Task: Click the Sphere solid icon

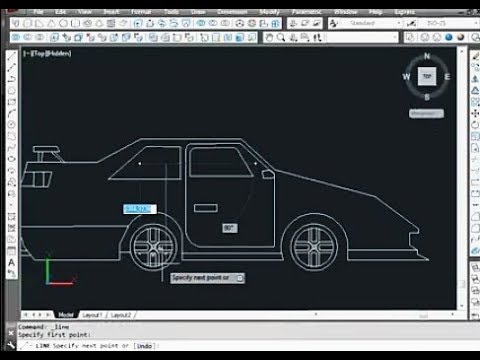Action: pyautogui.click(x=63, y=24)
